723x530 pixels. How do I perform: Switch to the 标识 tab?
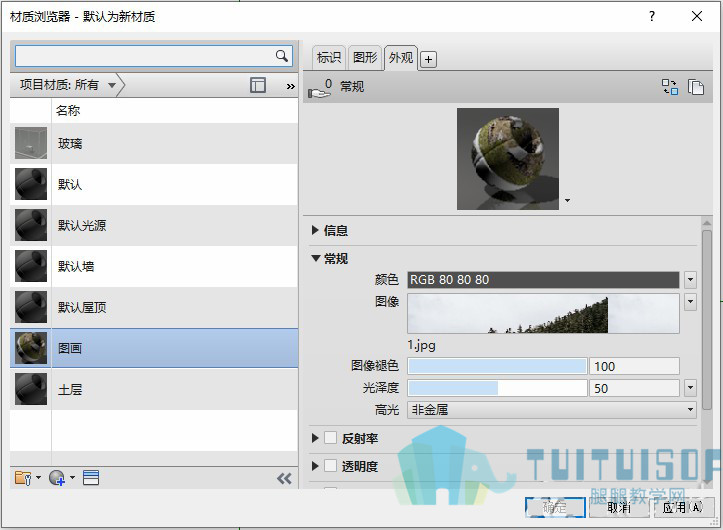329,58
